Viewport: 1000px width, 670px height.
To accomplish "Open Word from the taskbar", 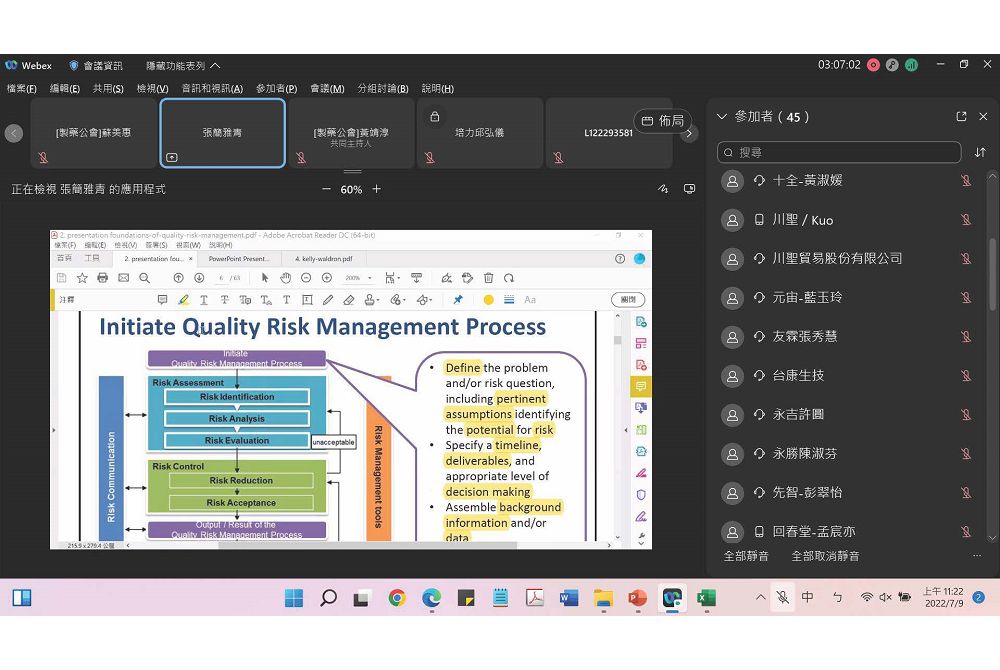I will [x=569, y=598].
